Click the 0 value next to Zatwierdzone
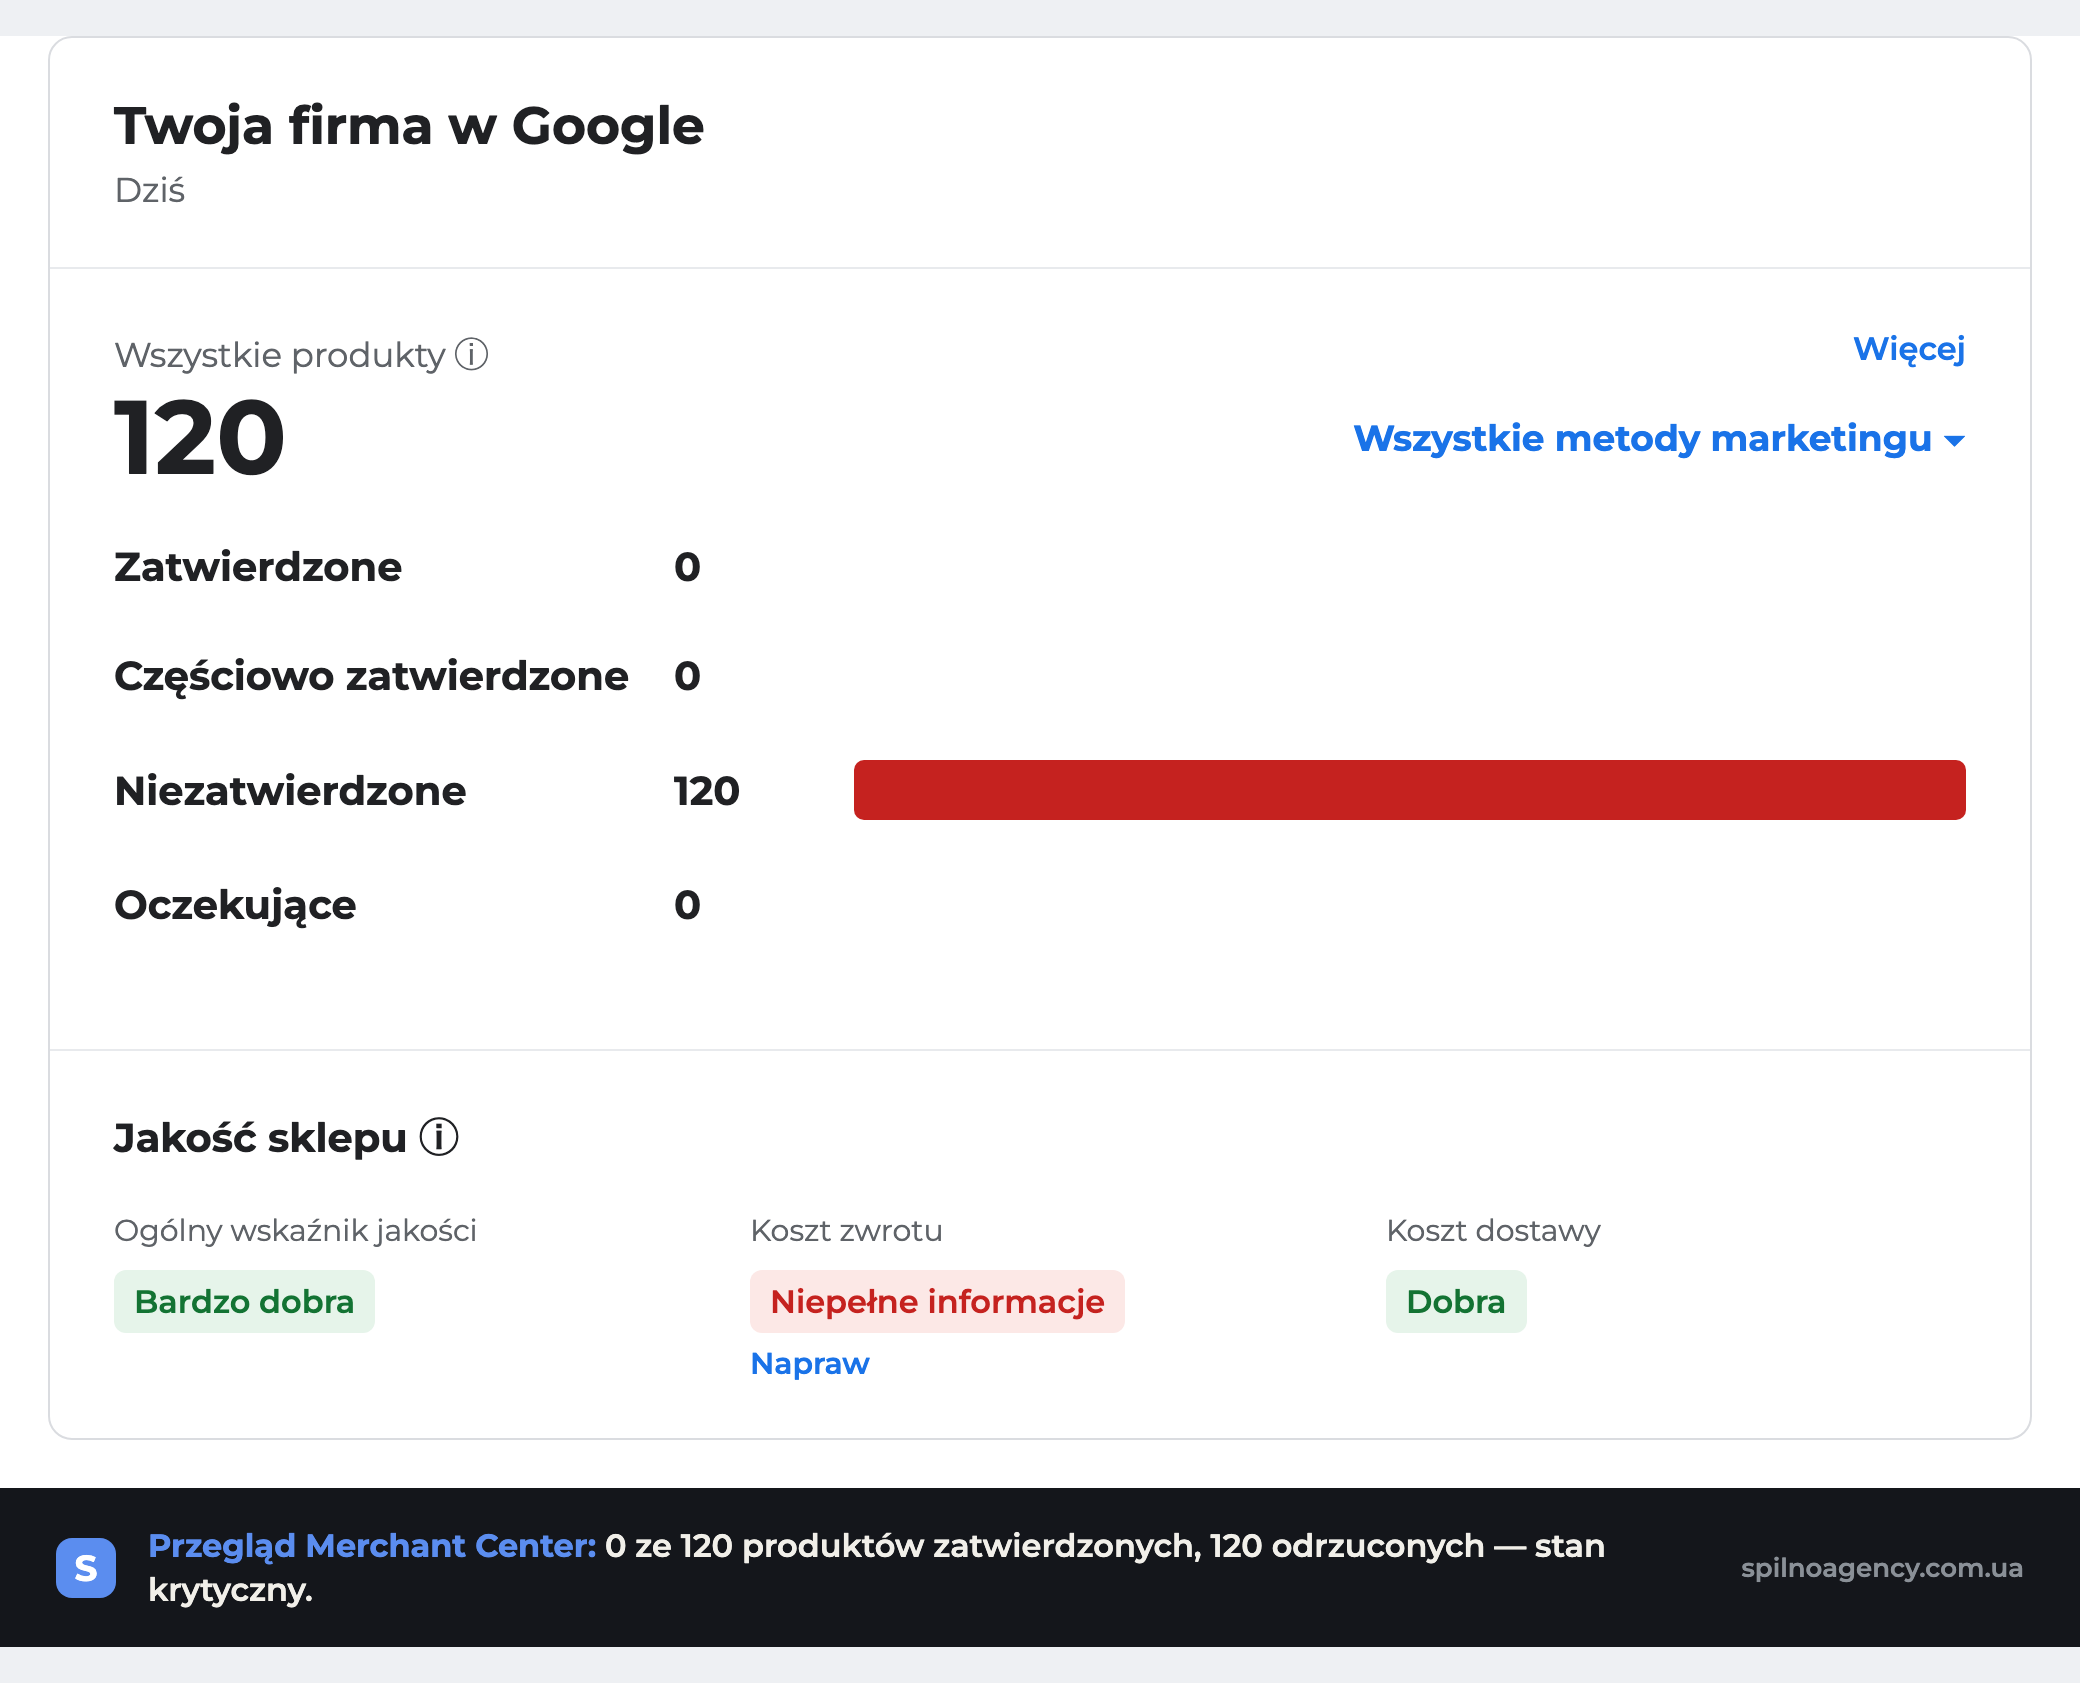2080x1683 pixels. pyautogui.click(x=687, y=567)
